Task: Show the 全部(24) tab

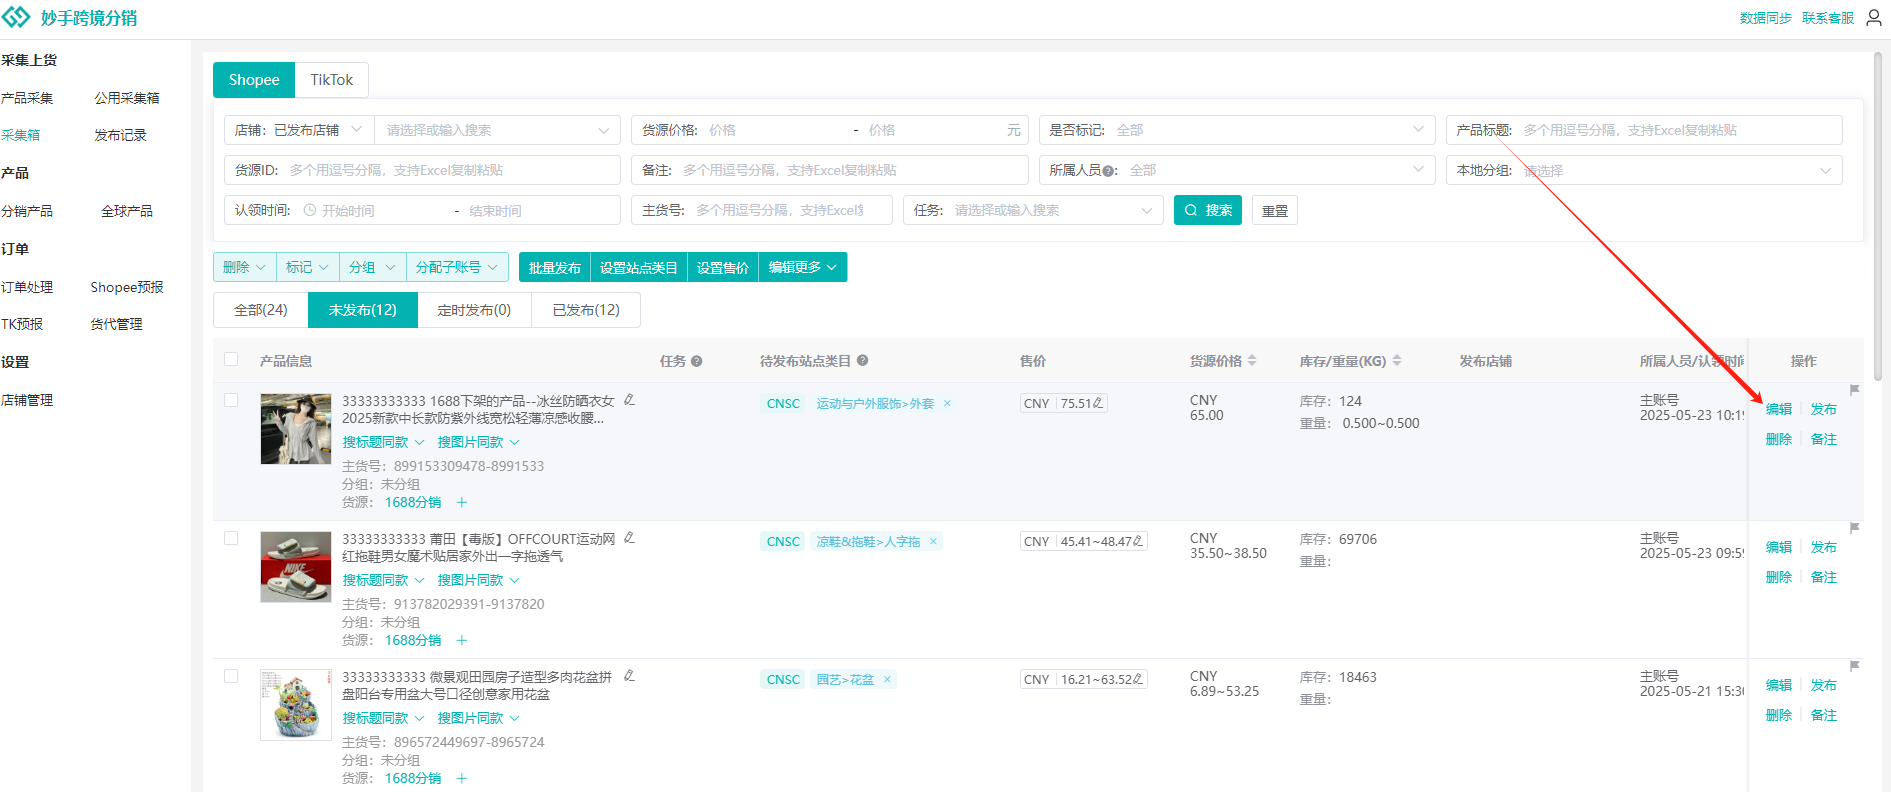Action: [261, 310]
